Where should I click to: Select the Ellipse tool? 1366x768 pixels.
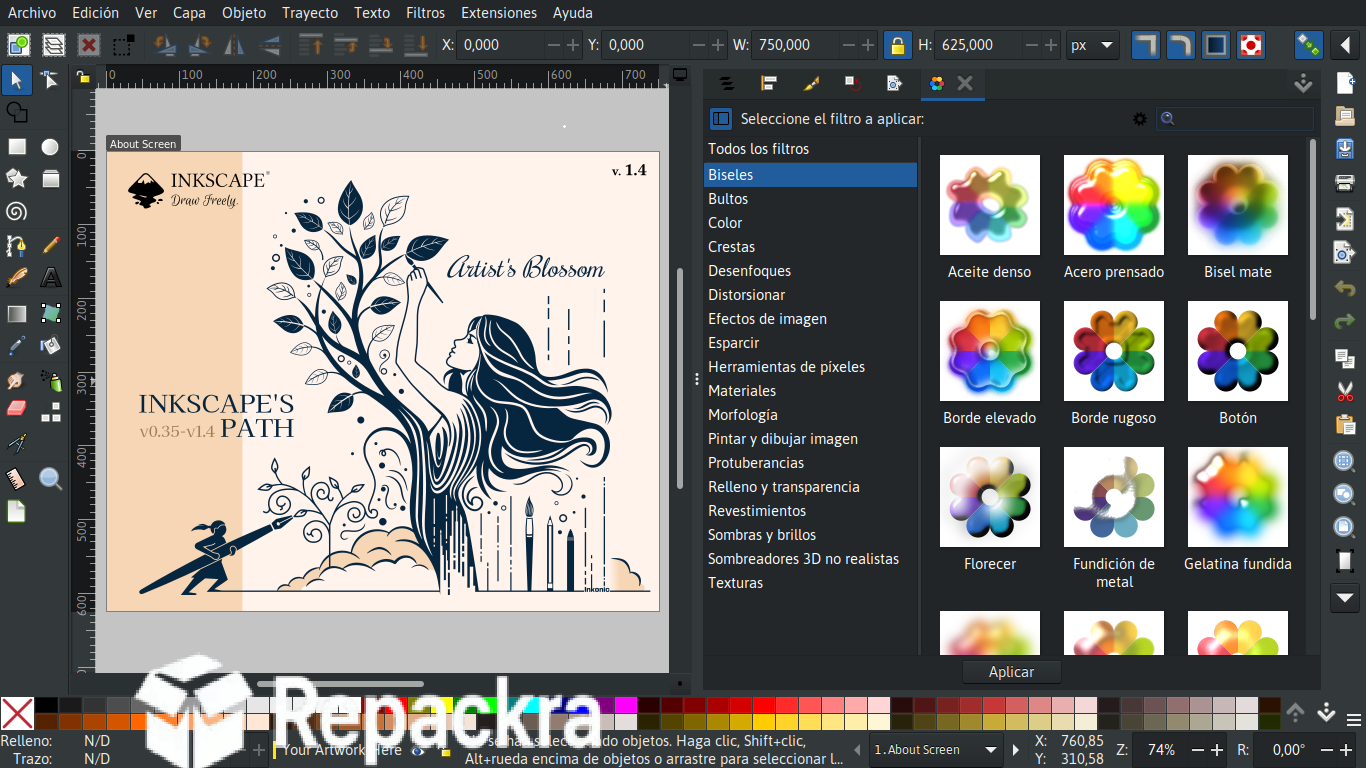click(x=51, y=147)
